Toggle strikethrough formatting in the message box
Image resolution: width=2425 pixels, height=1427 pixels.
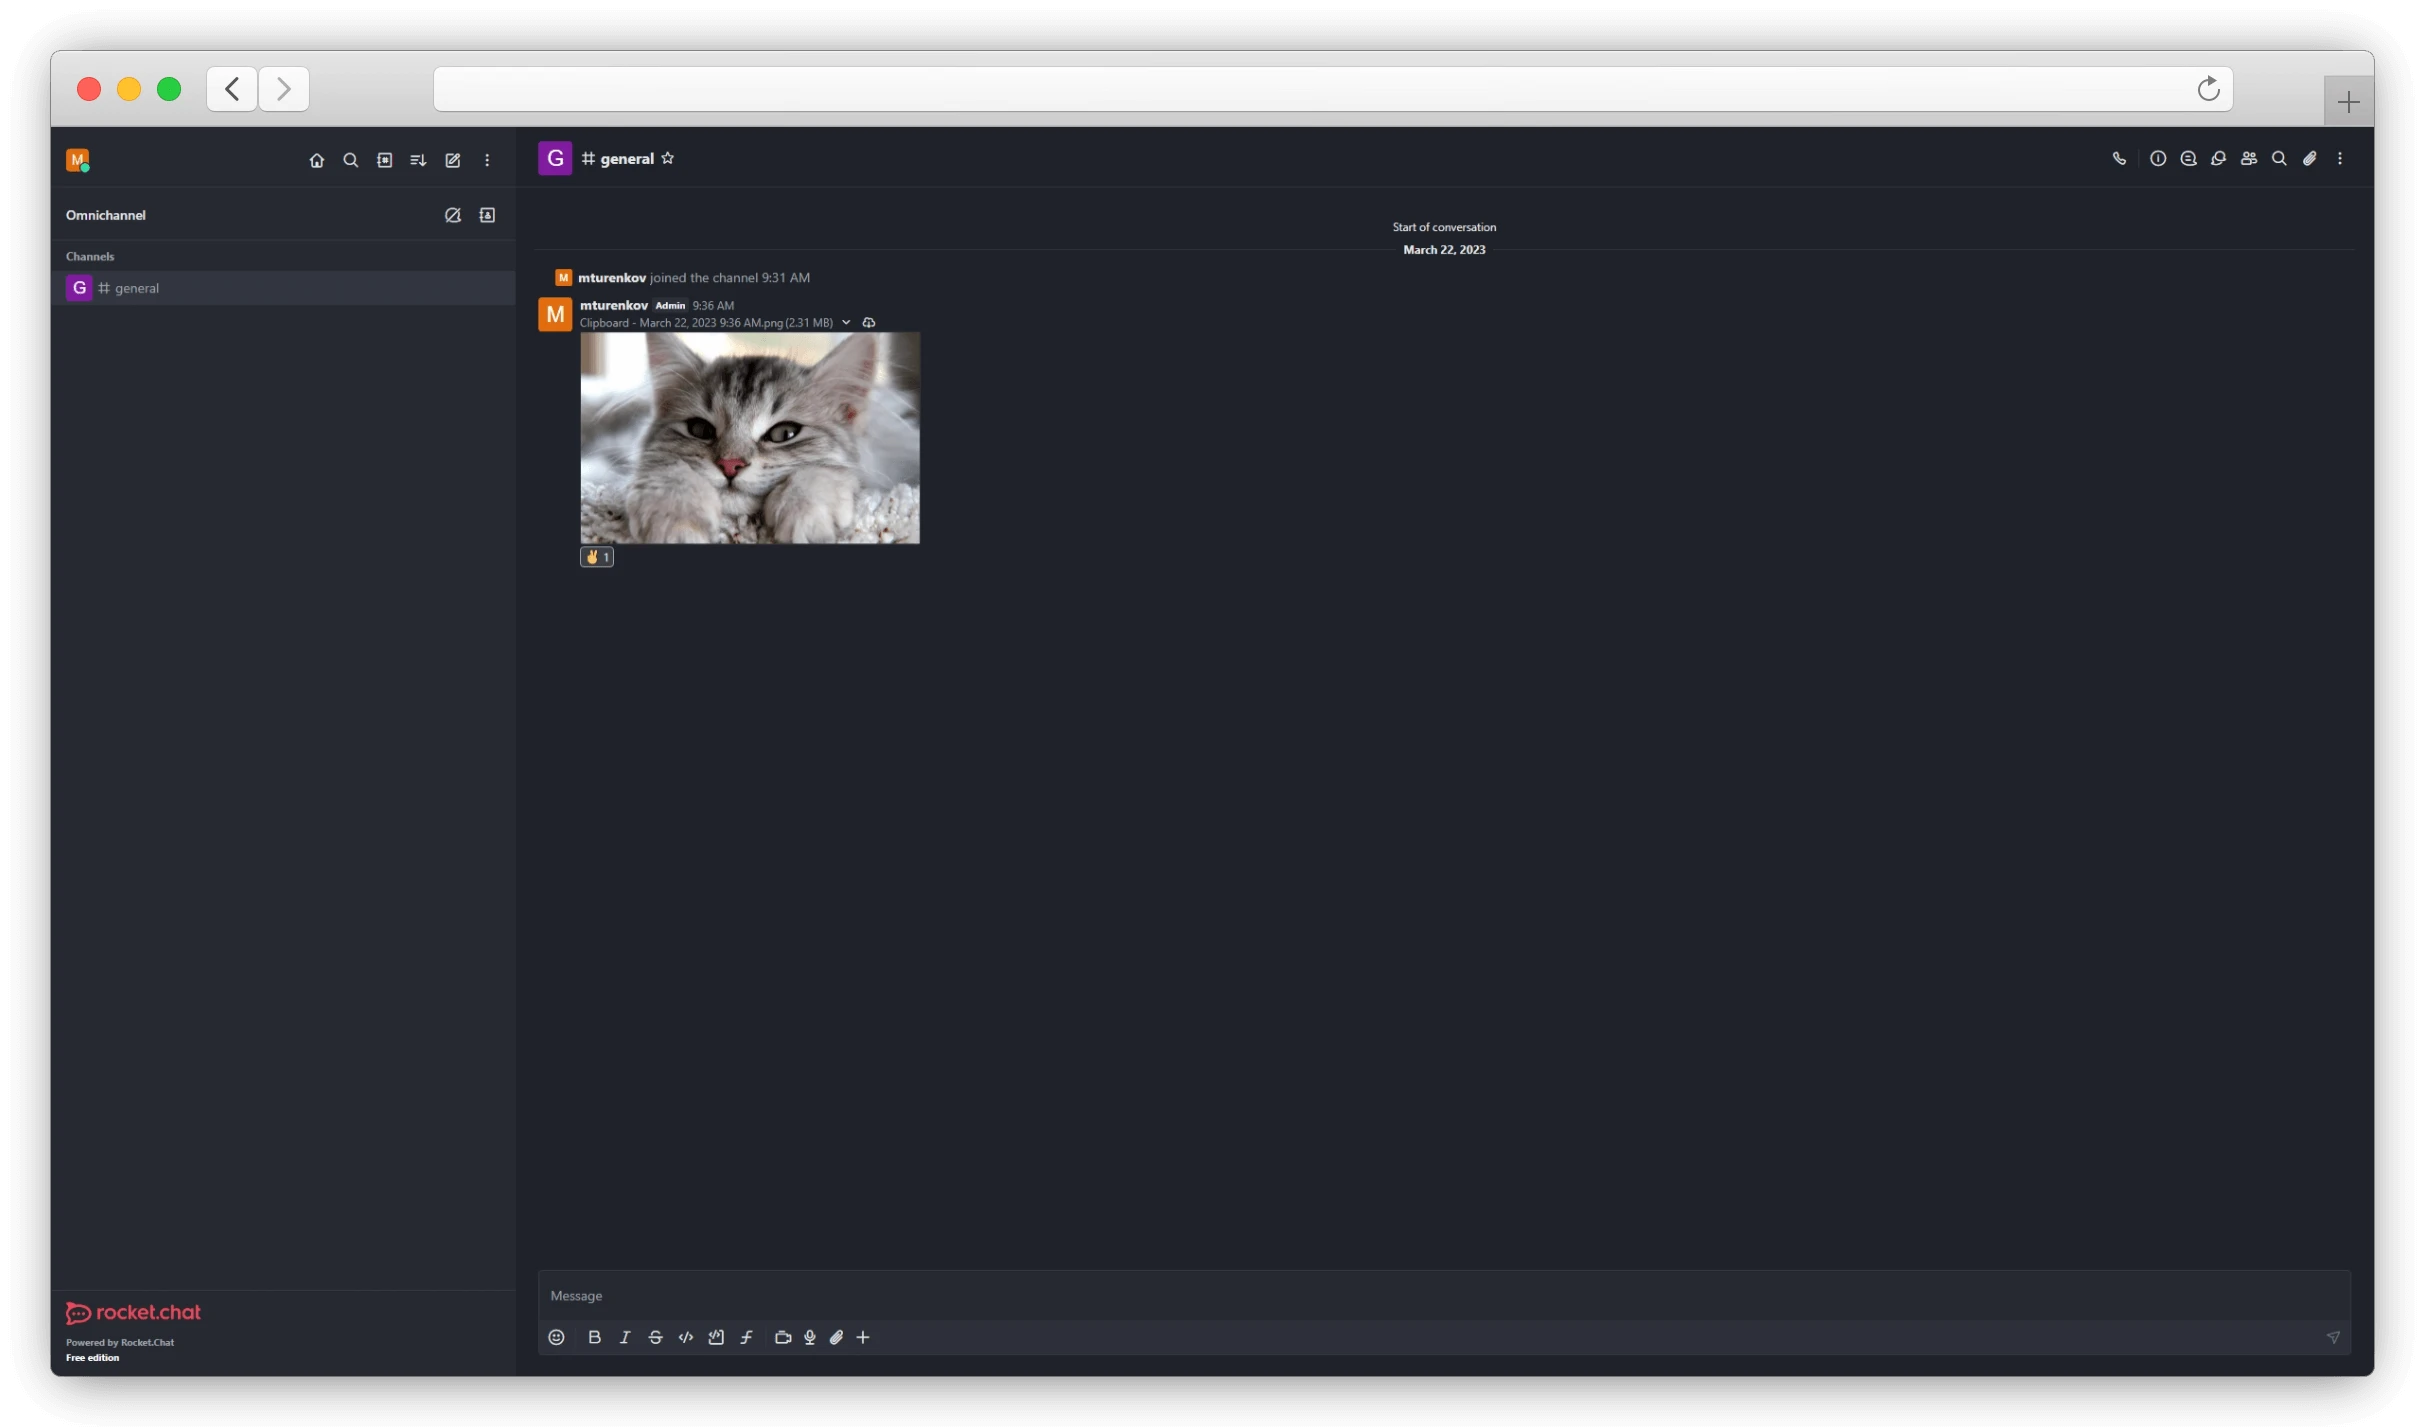[x=655, y=1337]
